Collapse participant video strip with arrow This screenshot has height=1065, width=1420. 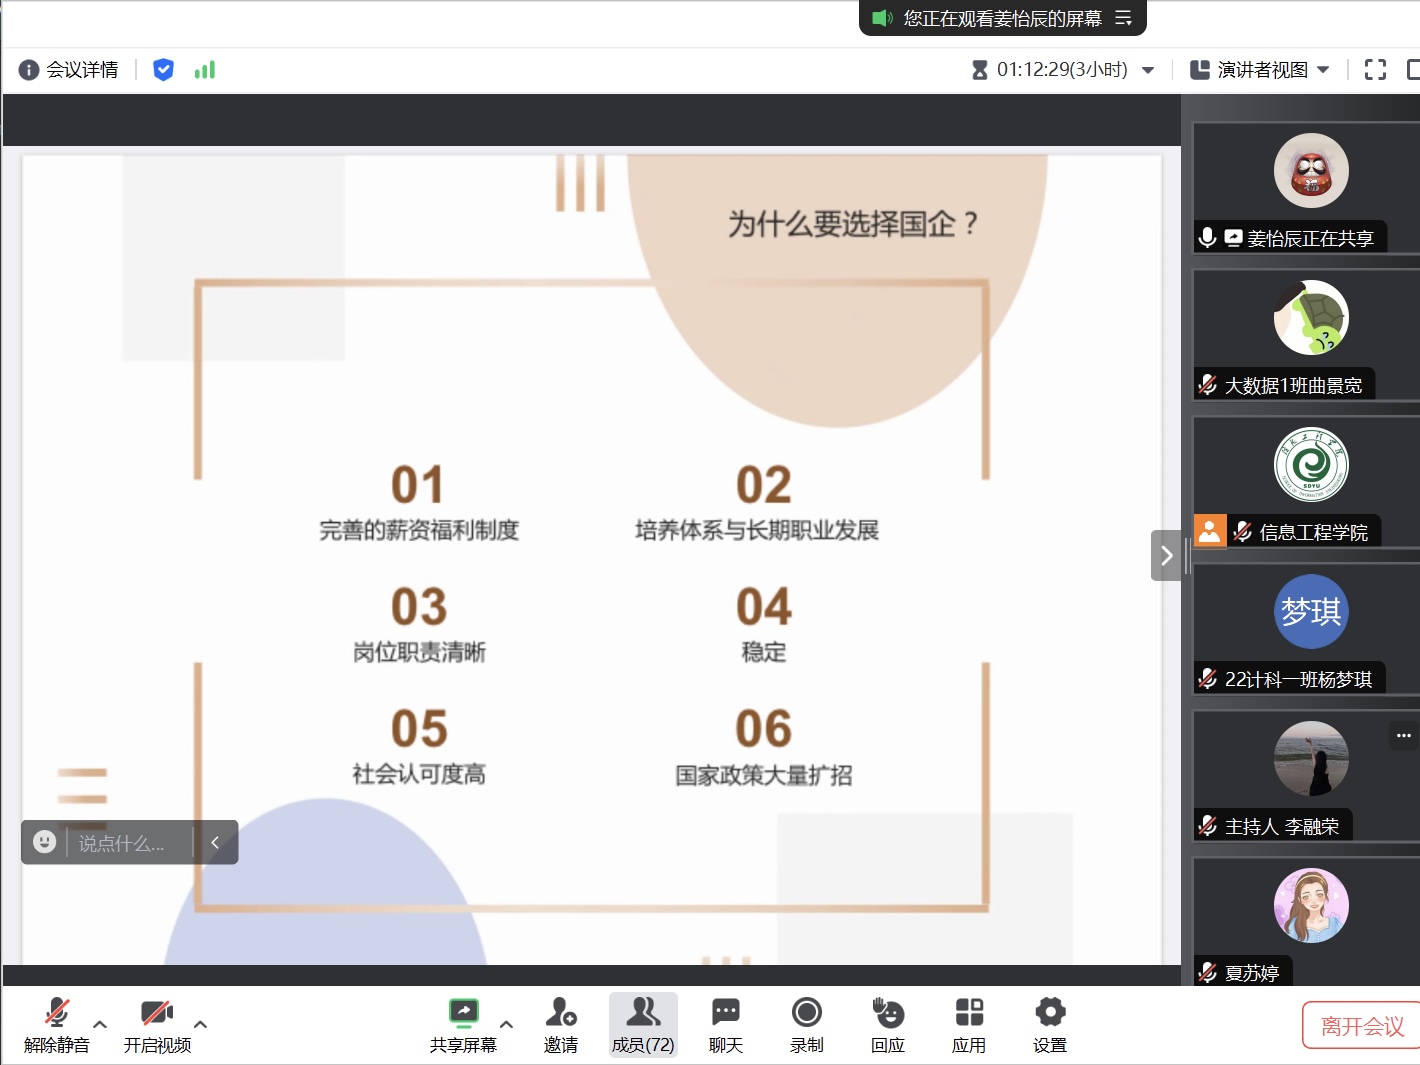pos(1166,555)
